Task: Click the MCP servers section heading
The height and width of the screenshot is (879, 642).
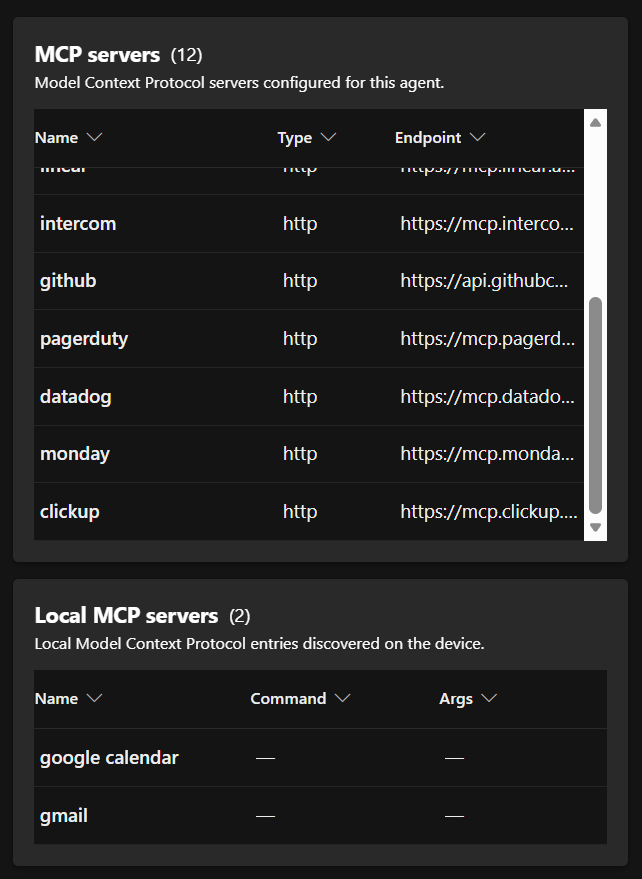Action: click(x=97, y=55)
